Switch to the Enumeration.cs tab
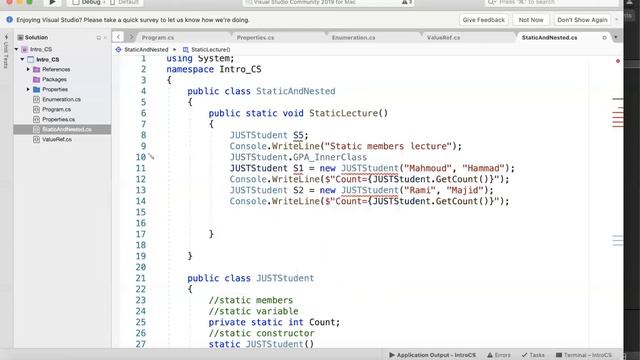This screenshot has height=360, width=640. (x=353, y=38)
